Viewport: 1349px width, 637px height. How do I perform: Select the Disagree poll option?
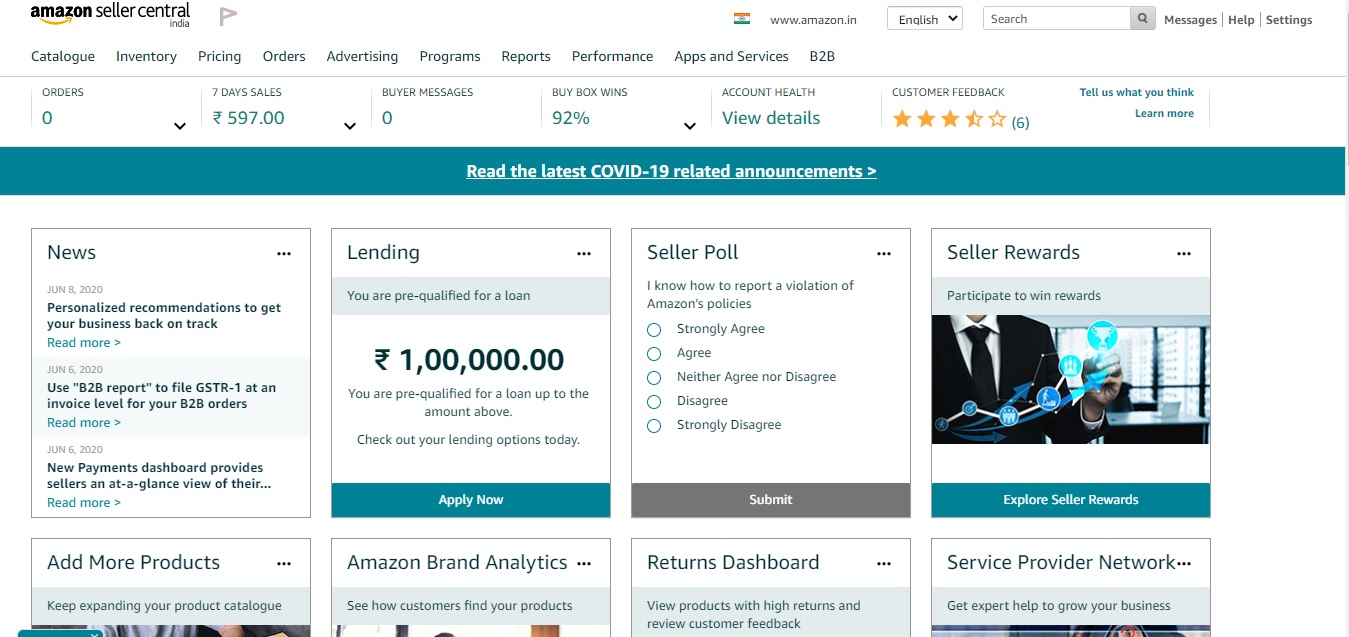coord(654,402)
